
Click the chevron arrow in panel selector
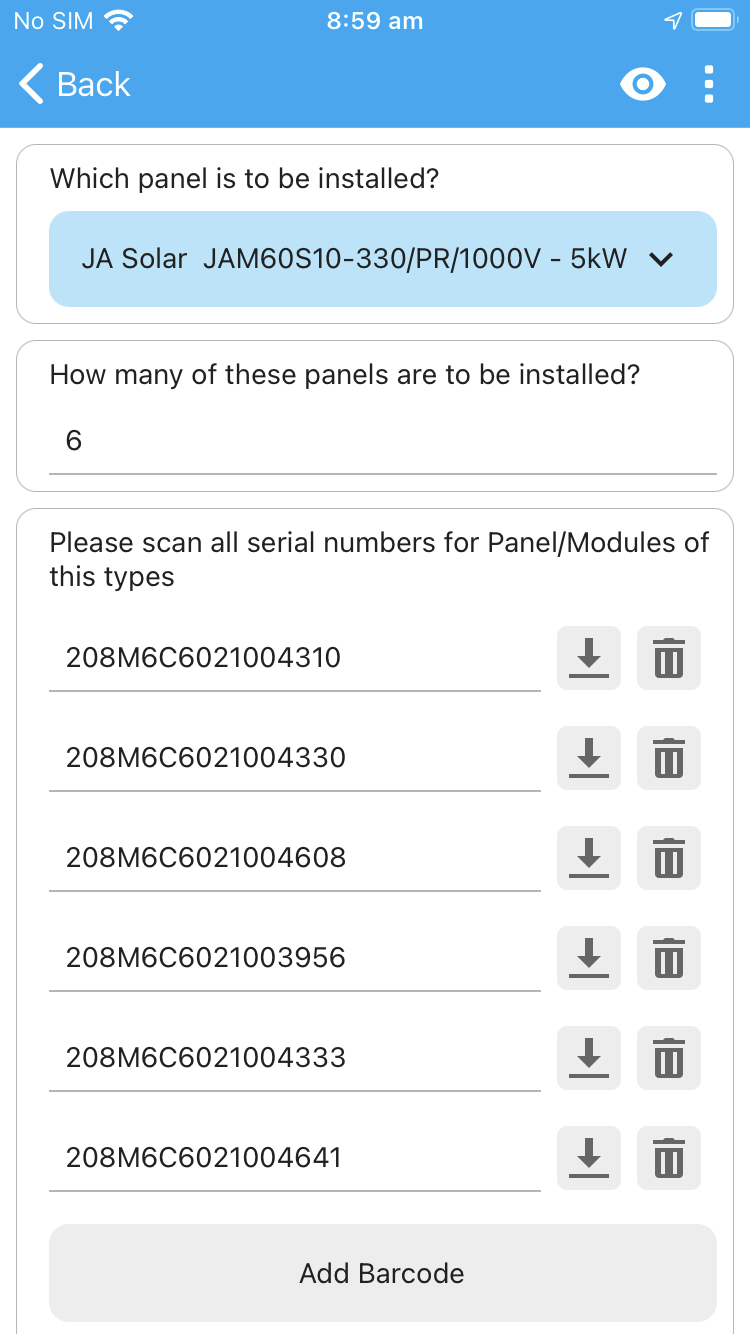coord(661,260)
